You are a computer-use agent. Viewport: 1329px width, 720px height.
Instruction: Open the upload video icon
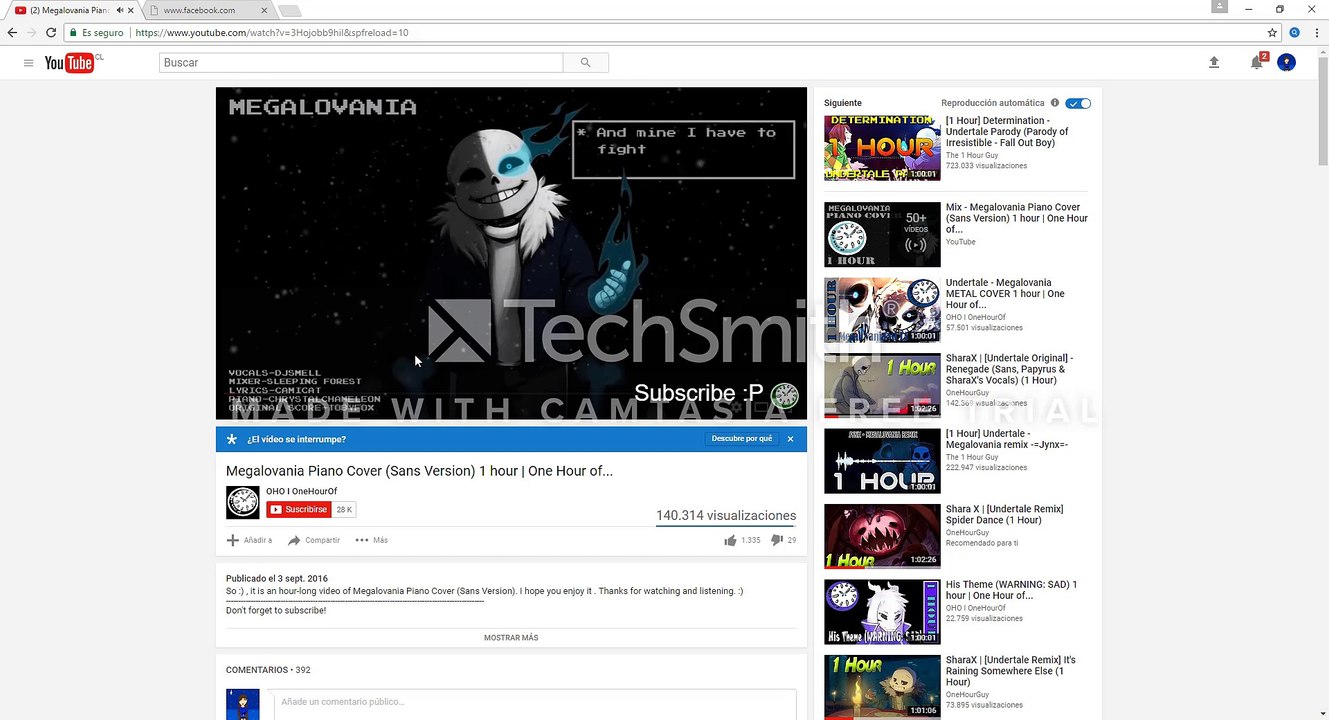pos(1214,62)
